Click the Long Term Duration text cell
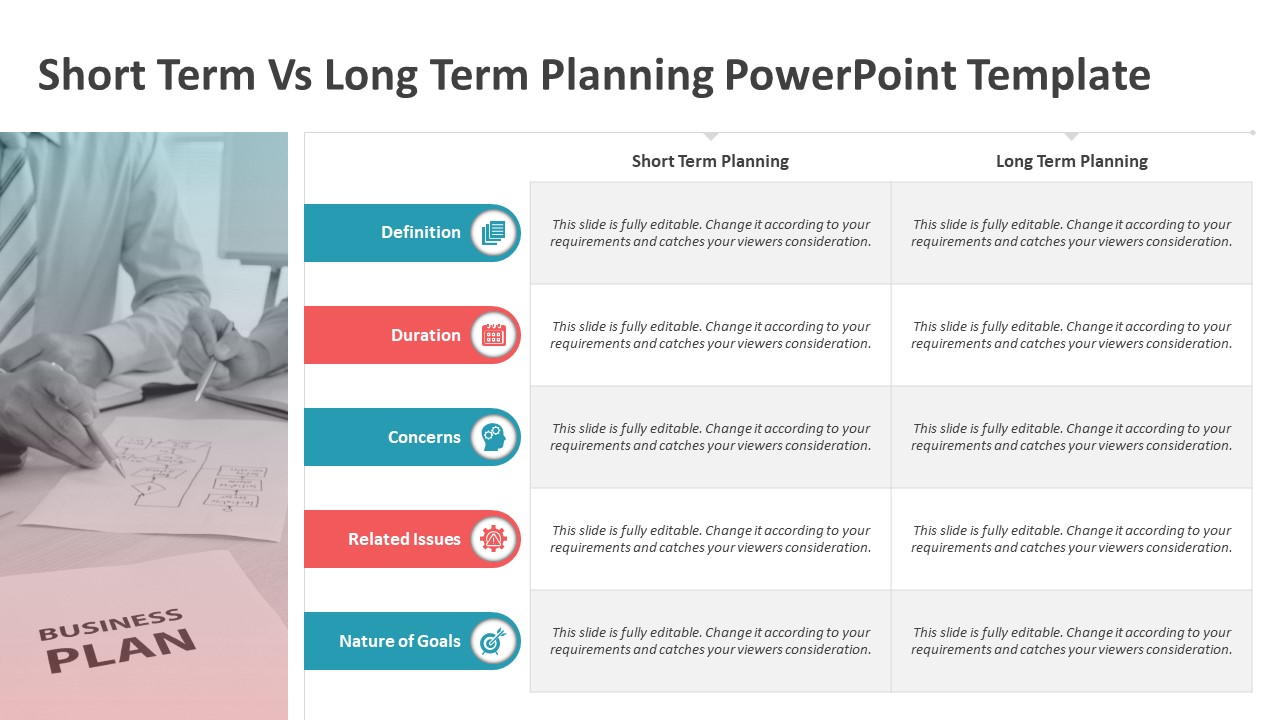Image resolution: width=1280 pixels, height=720 pixels. [x=1072, y=335]
